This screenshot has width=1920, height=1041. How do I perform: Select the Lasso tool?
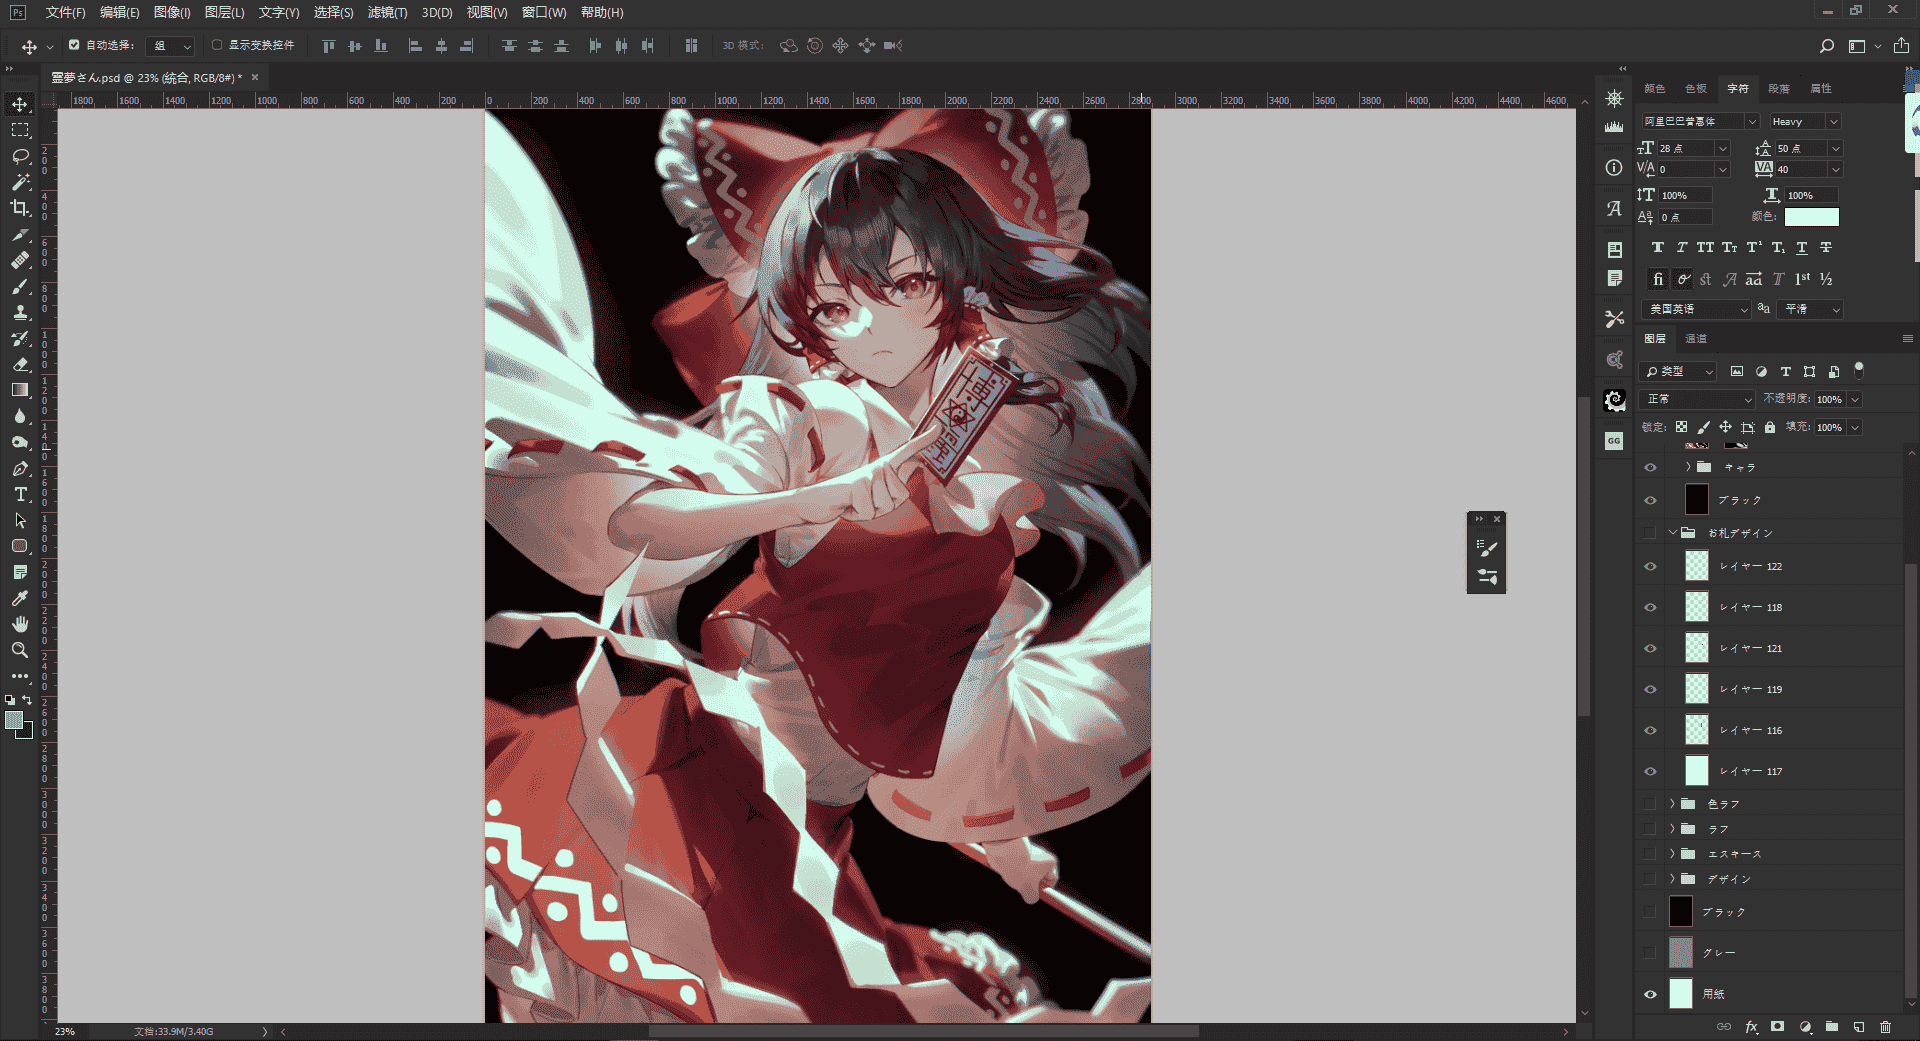tap(20, 156)
